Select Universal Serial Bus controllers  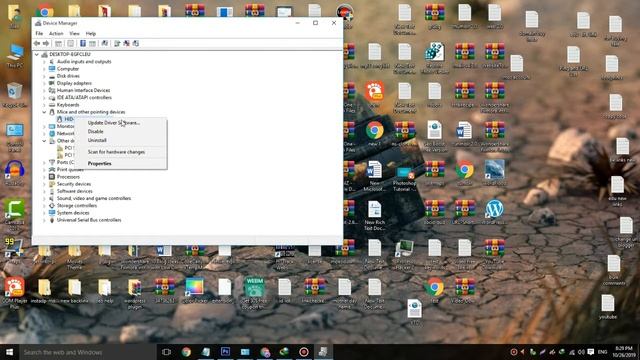[89, 220]
